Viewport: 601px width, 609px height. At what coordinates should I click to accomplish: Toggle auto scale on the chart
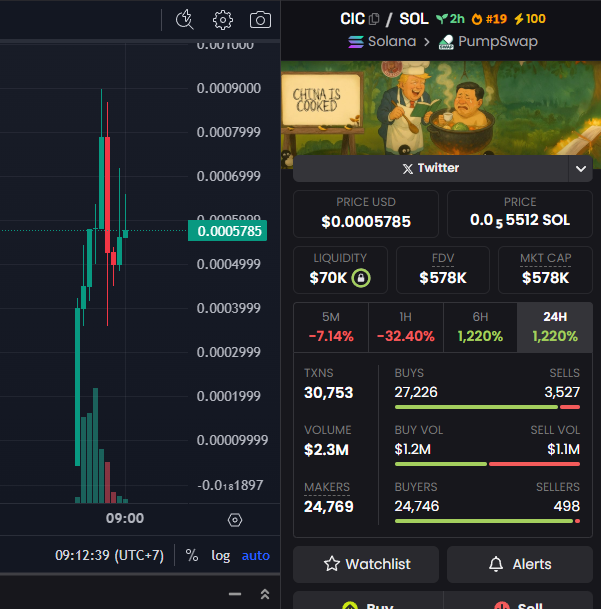point(256,555)
